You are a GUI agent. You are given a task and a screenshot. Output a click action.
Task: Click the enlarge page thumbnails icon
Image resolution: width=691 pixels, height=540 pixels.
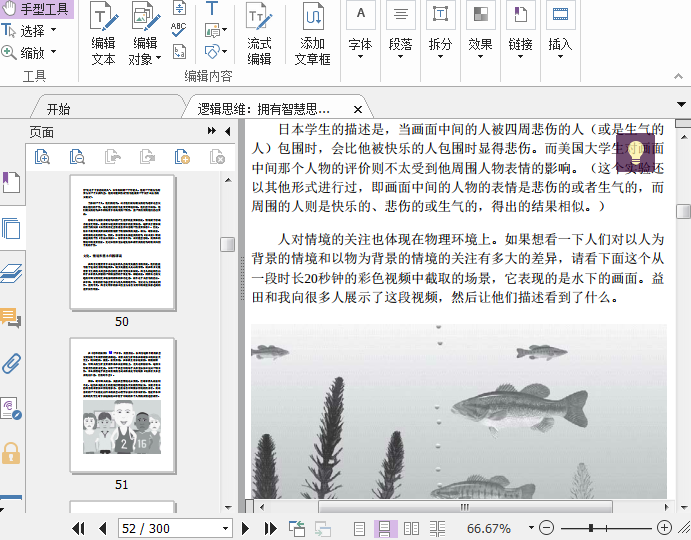point(42,156)
